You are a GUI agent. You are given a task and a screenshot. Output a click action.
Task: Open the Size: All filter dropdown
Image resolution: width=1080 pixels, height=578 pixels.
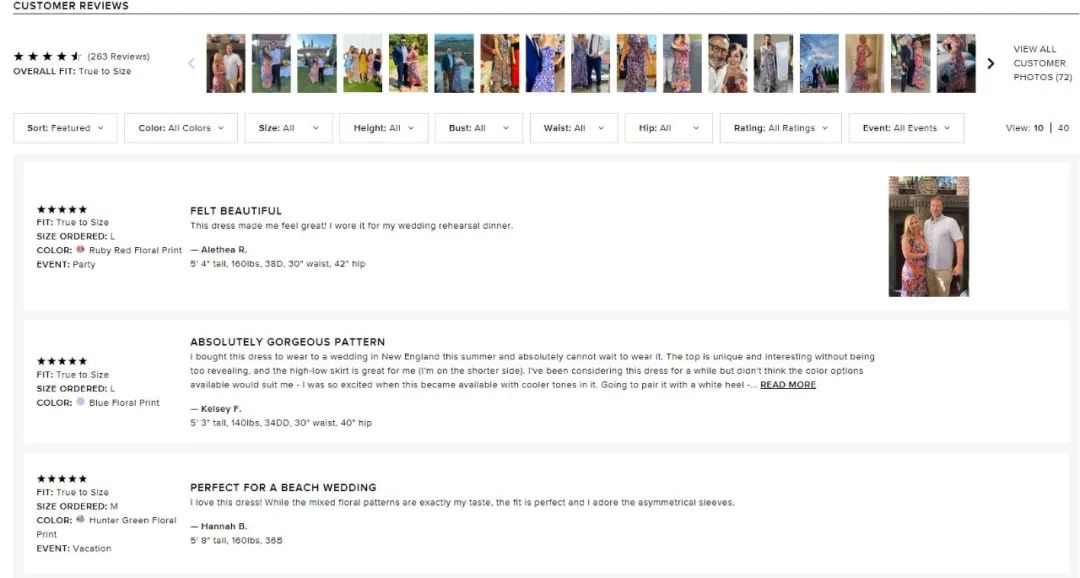click(288, 128)
